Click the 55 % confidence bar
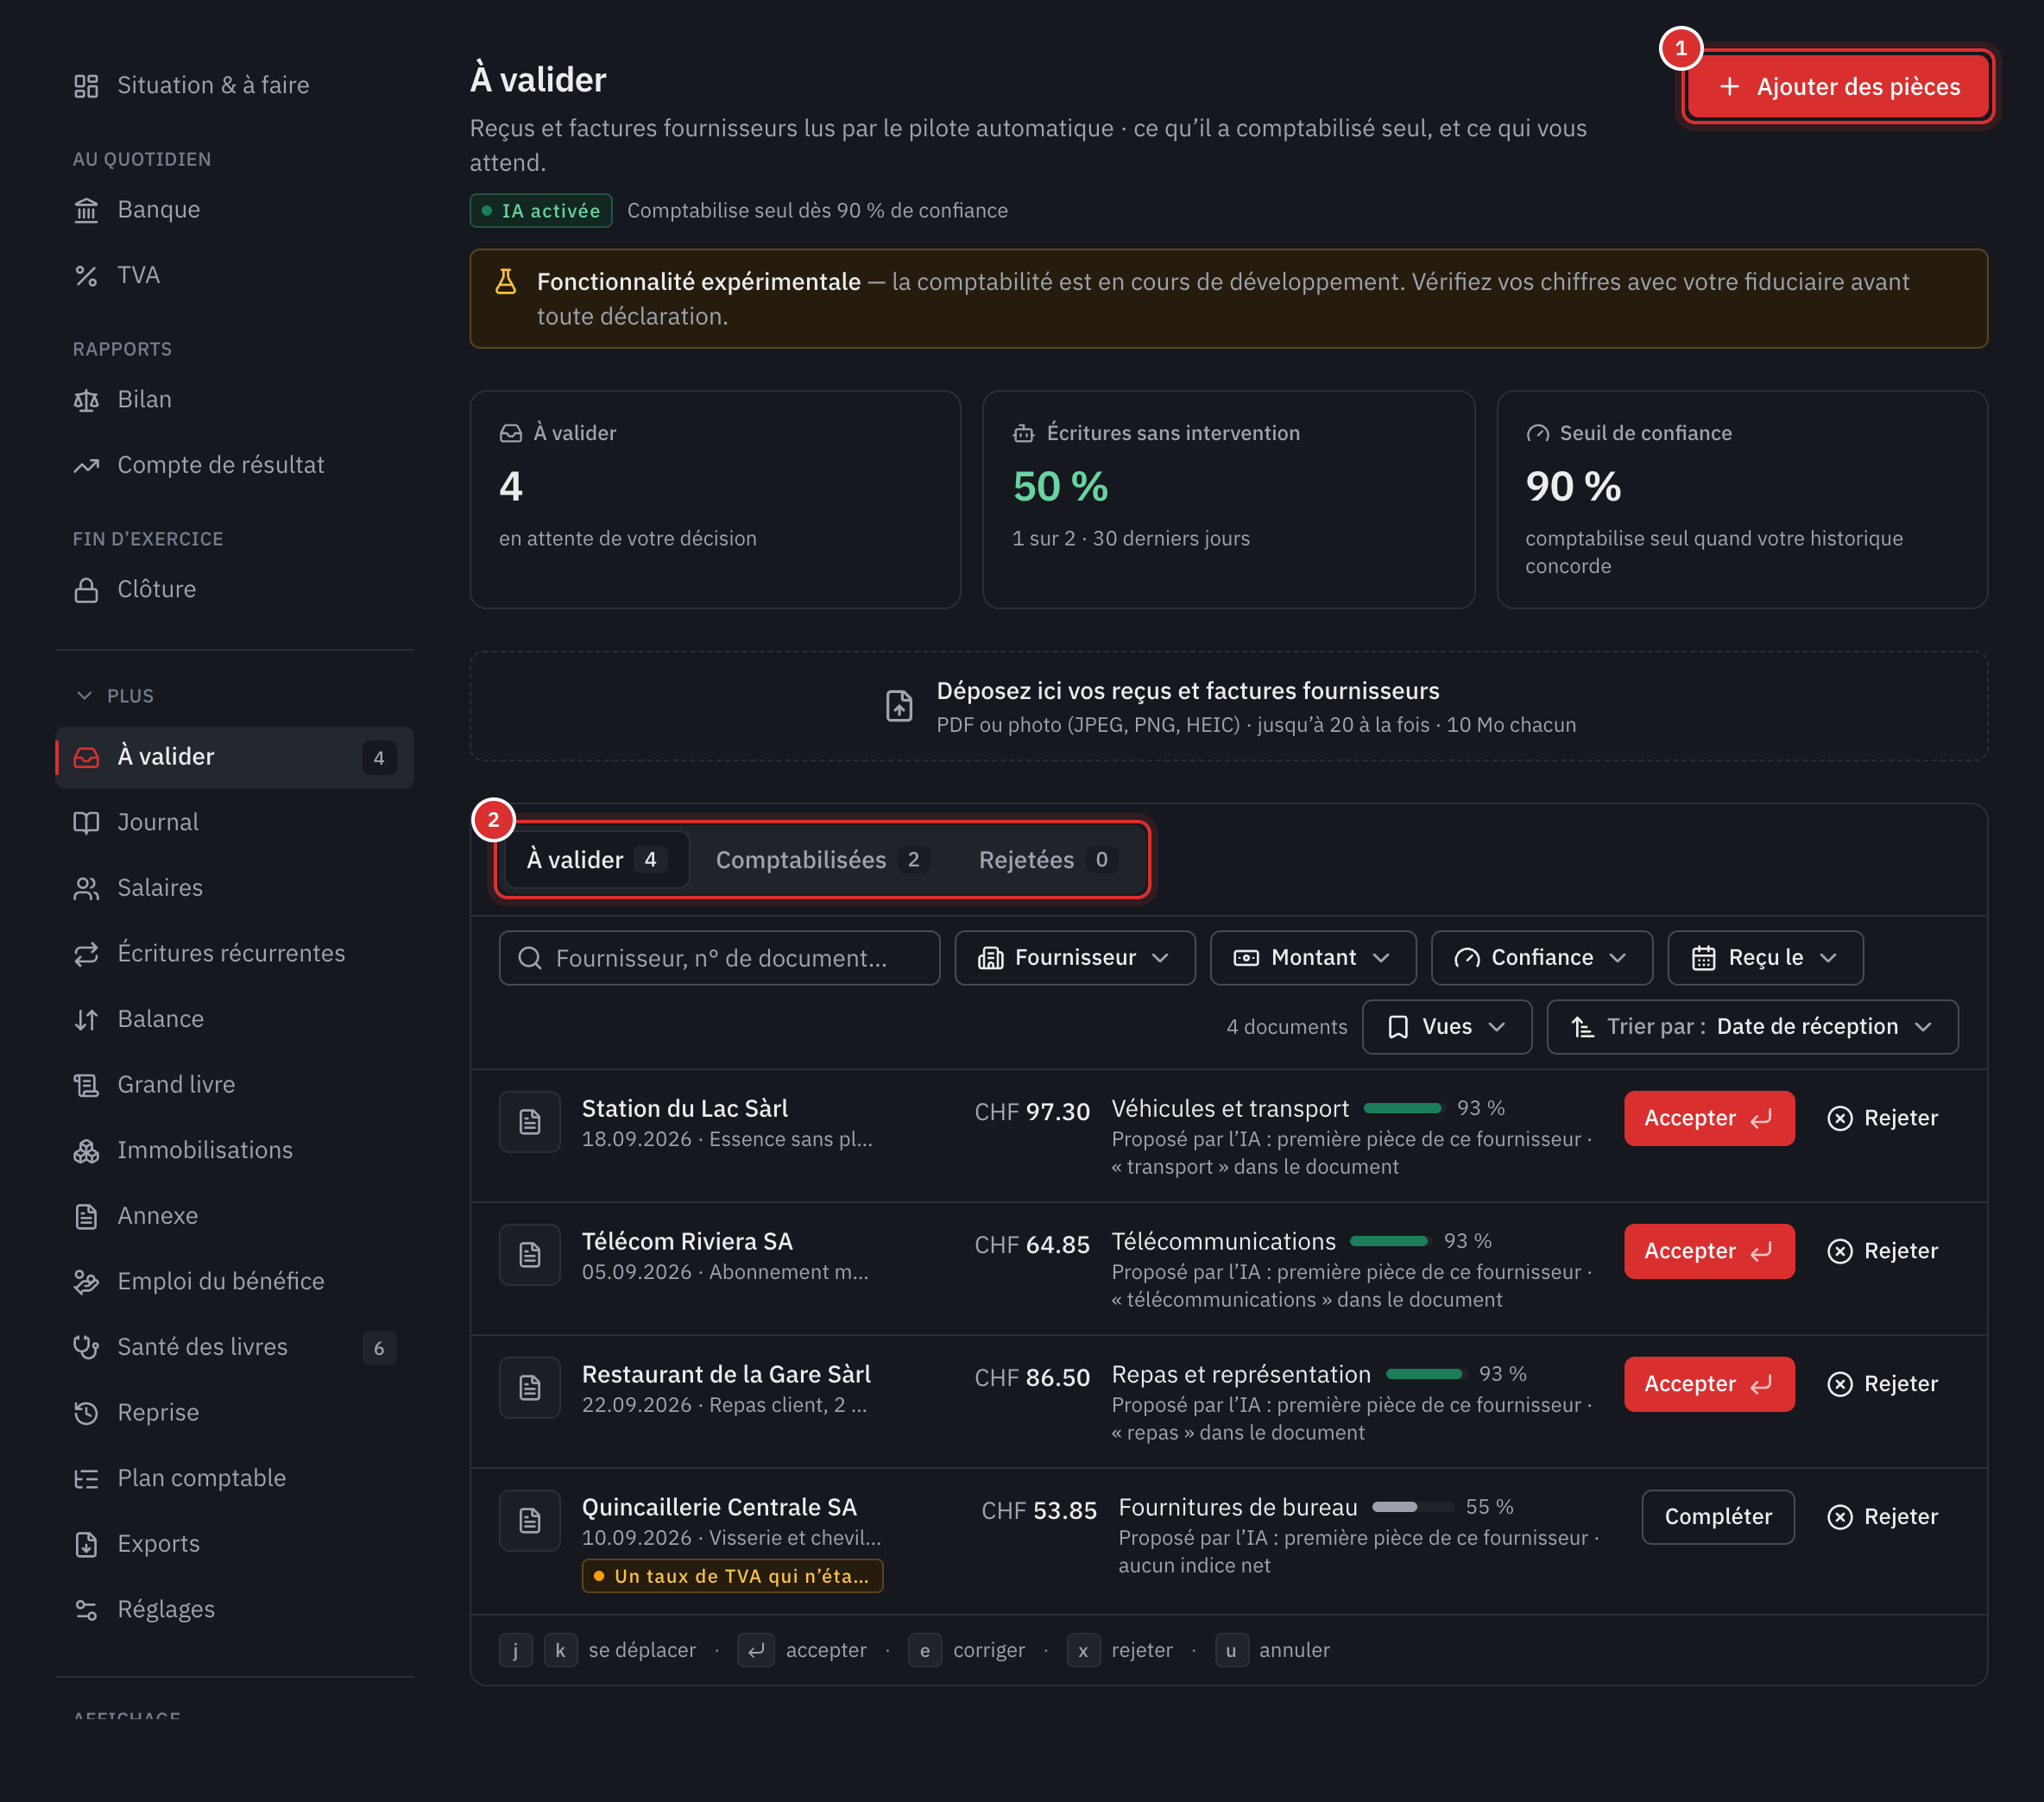Image resolution: width=2044 pixels, height=1802 pixels. pyautogui.click(x=1412, y=1507)
